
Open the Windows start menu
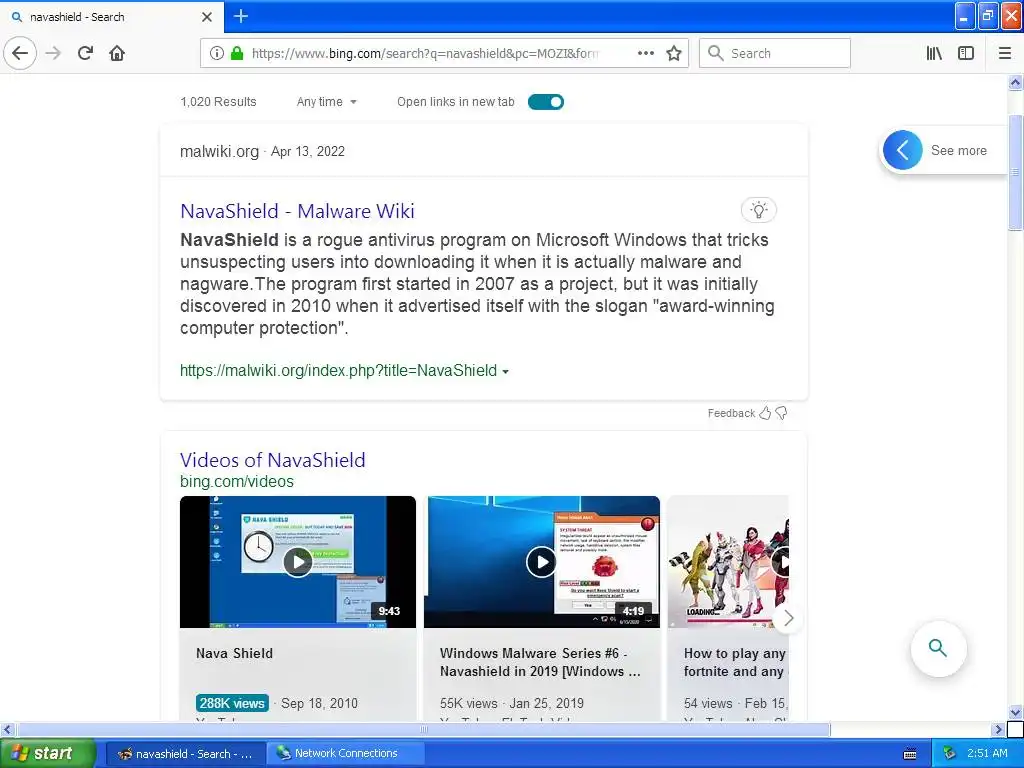47,753
